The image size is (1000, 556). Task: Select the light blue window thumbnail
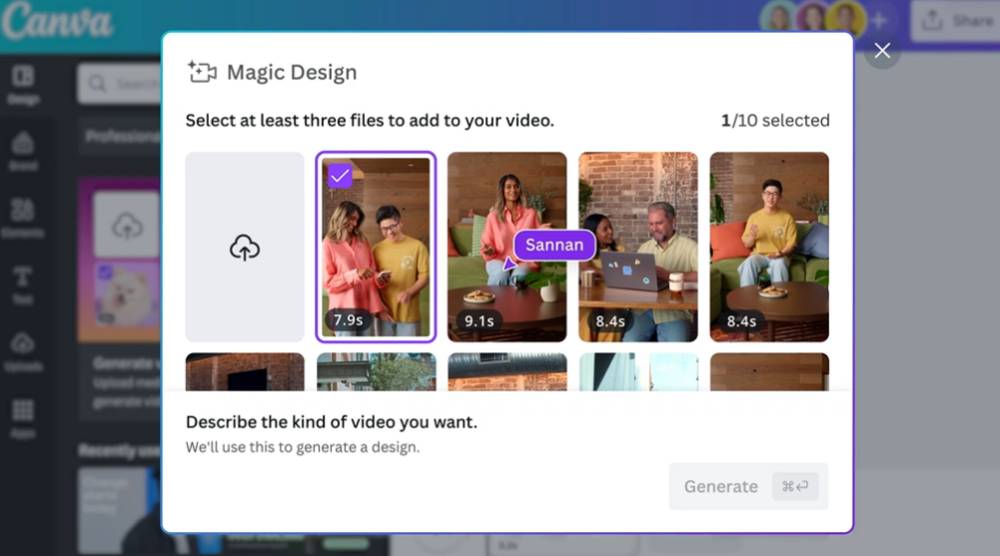[638, 372]
